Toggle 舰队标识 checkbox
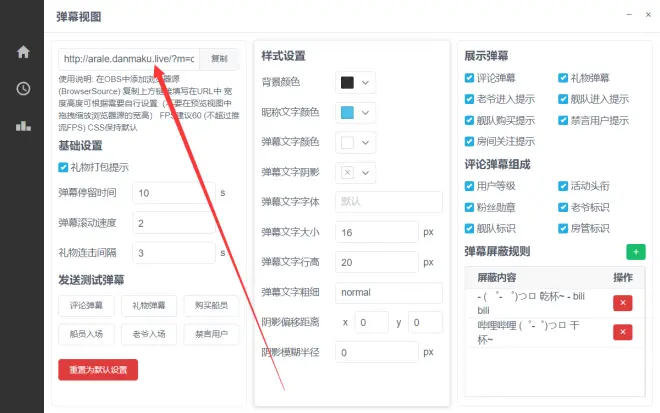 (x=469, y=229)
